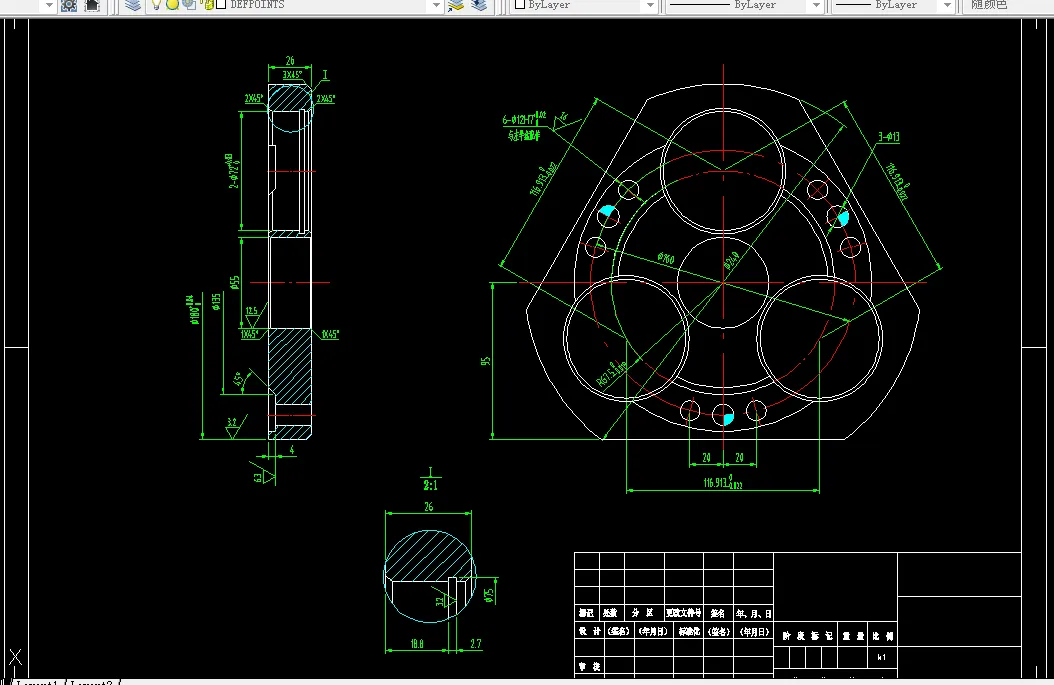Select the 26 width dimension on the side view
This screenshot has height=685, width=1054.
[290, 61]
